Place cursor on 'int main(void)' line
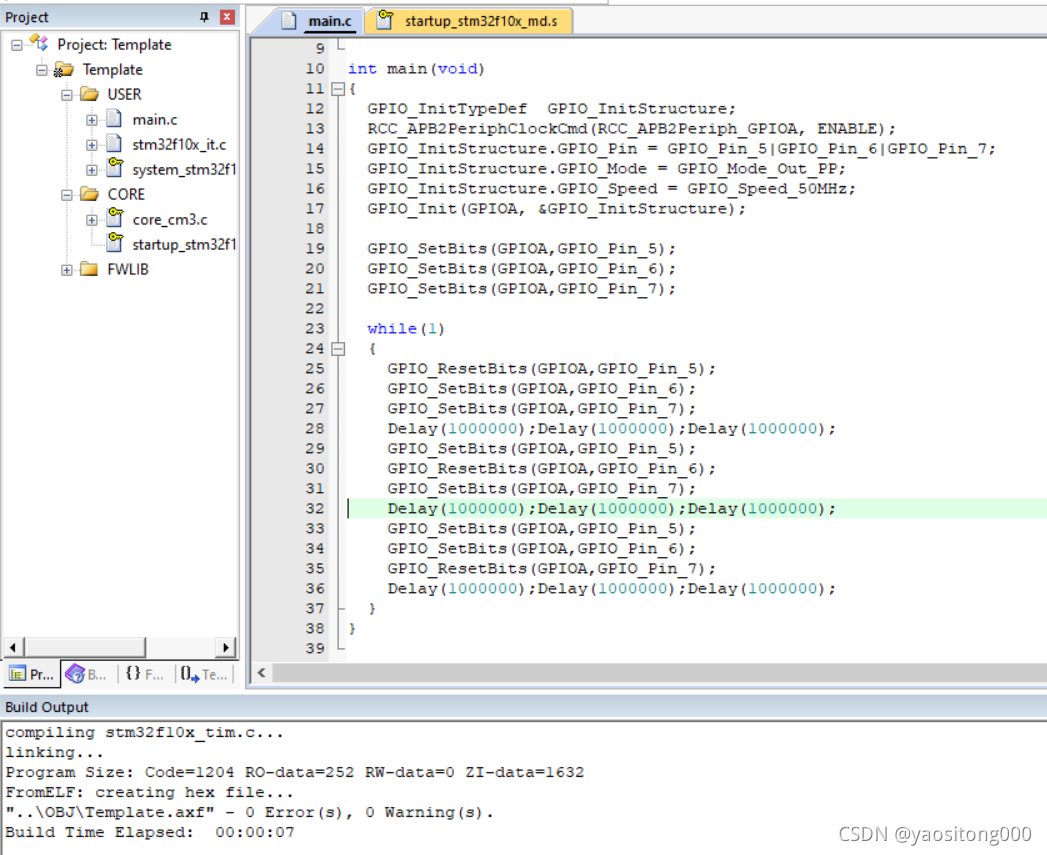 coord(416,69)
